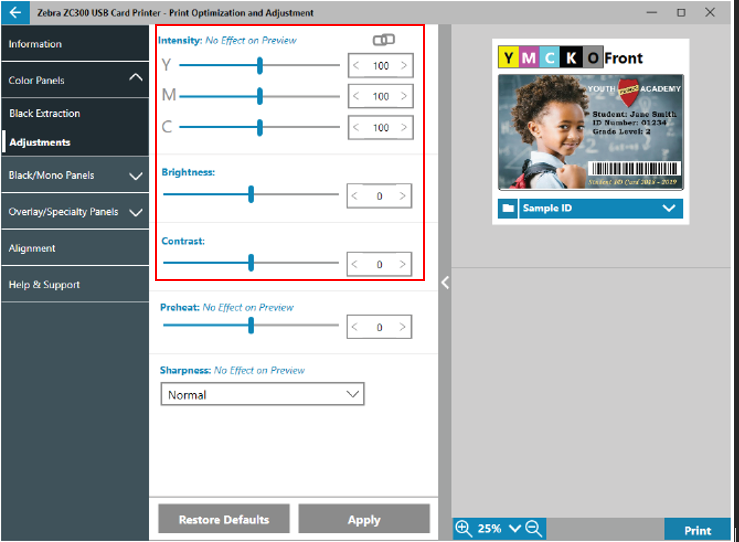
Task: Click the Front label above preview
Action: point(623,58)
